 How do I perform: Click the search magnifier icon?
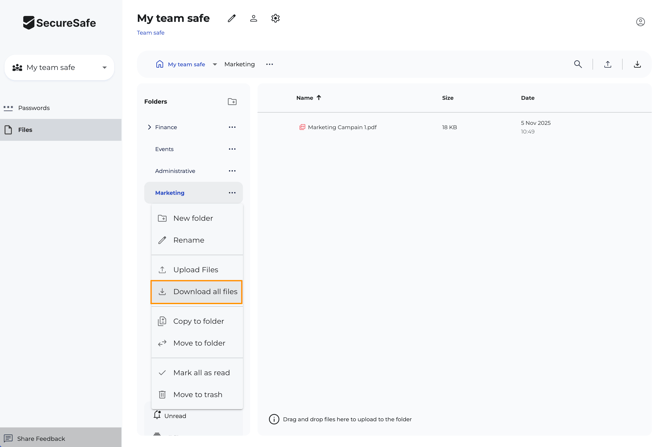pyautogui.click(x=578, y=64)
